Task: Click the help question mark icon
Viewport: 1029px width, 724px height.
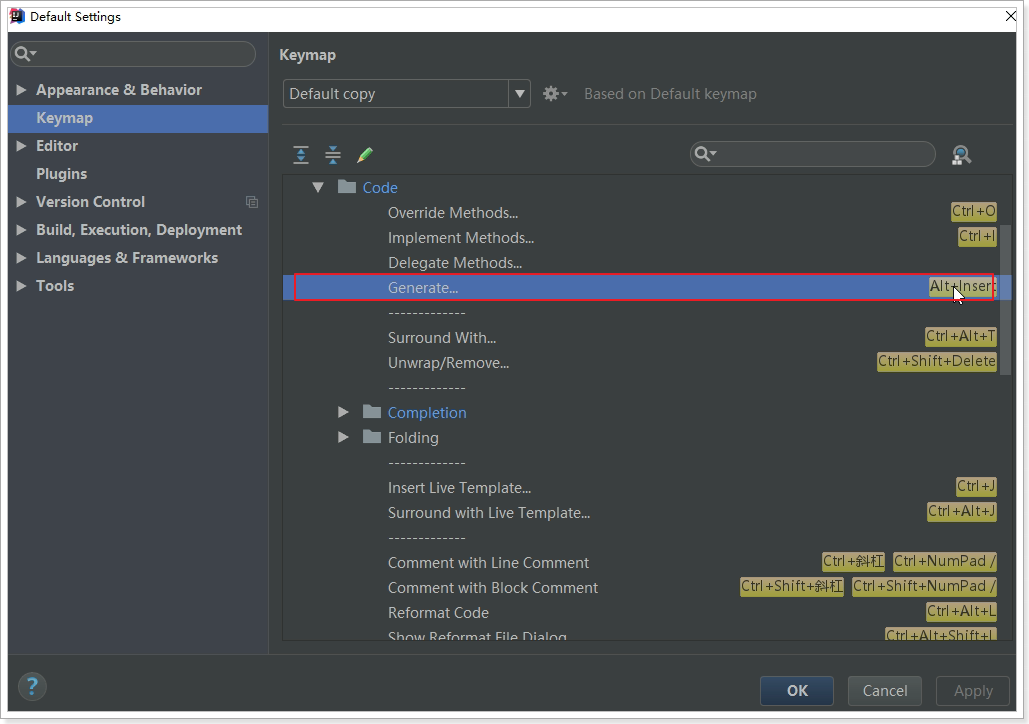Action: 32,687
